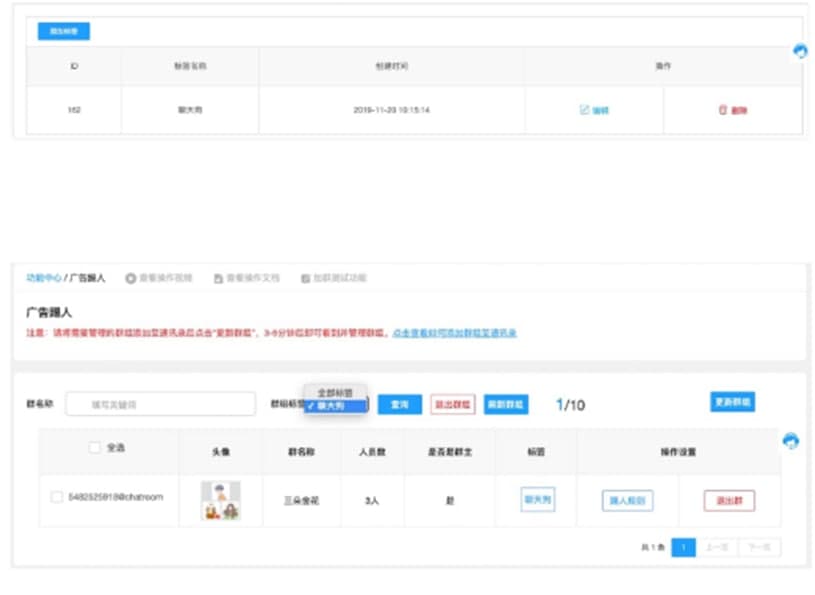
Task: Click the join test group icon
Action: pos(305,277)
